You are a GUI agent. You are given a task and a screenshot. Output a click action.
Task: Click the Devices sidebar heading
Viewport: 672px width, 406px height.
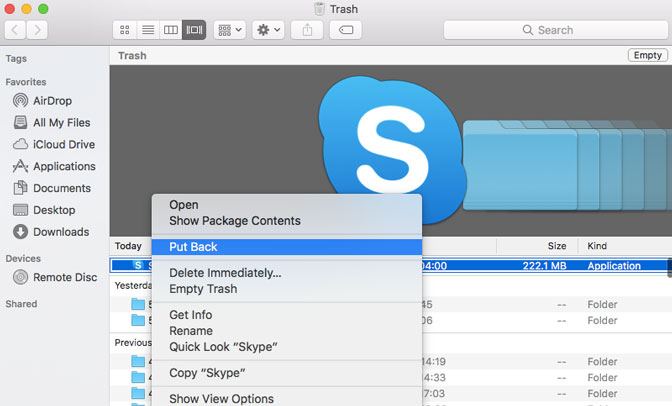(x=23, y=259)
